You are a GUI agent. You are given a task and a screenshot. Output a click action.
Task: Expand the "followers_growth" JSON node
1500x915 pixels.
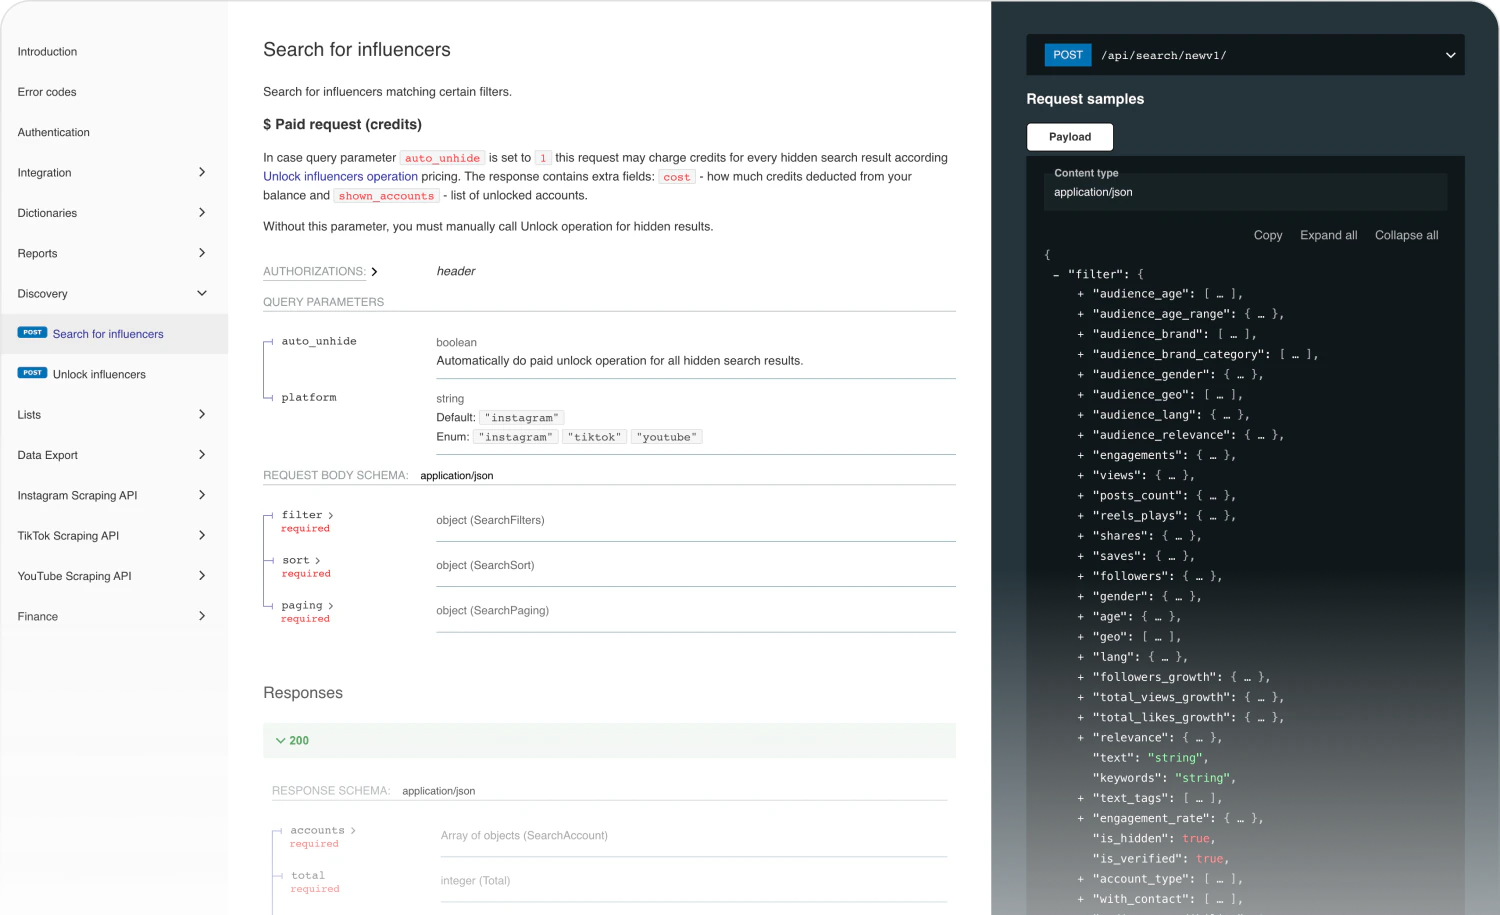click(1081, 678)
